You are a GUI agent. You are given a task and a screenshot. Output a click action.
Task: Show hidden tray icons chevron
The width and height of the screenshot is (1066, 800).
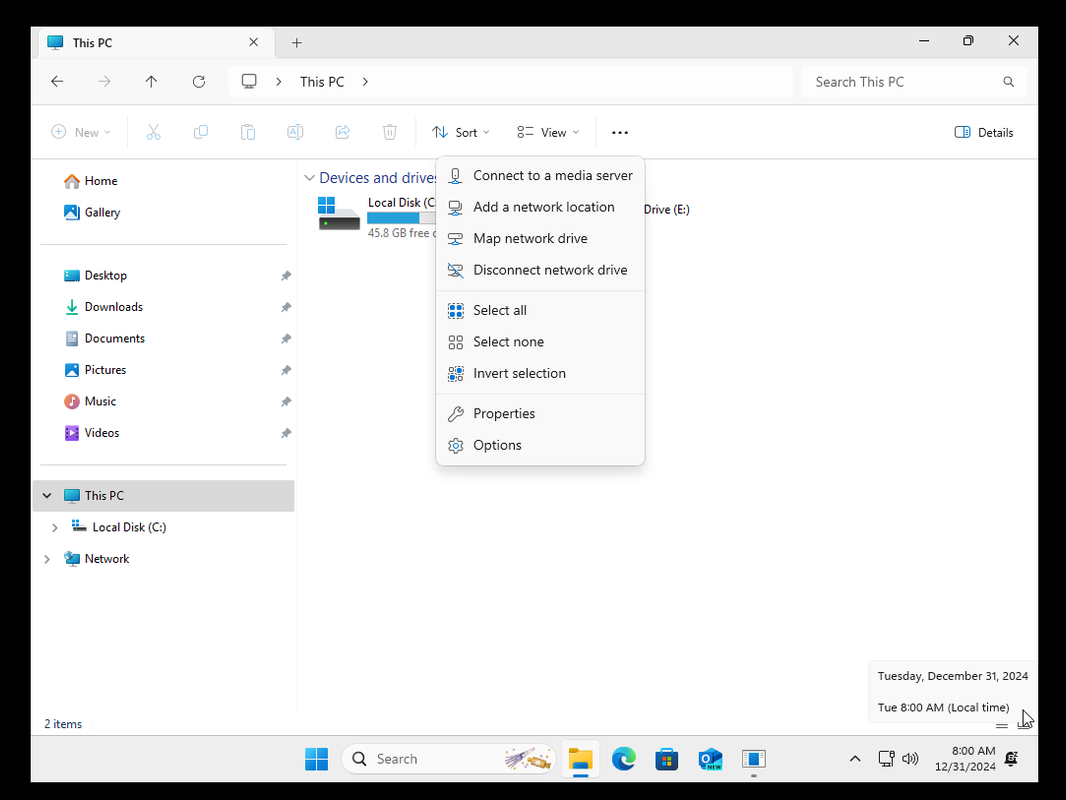855,759
